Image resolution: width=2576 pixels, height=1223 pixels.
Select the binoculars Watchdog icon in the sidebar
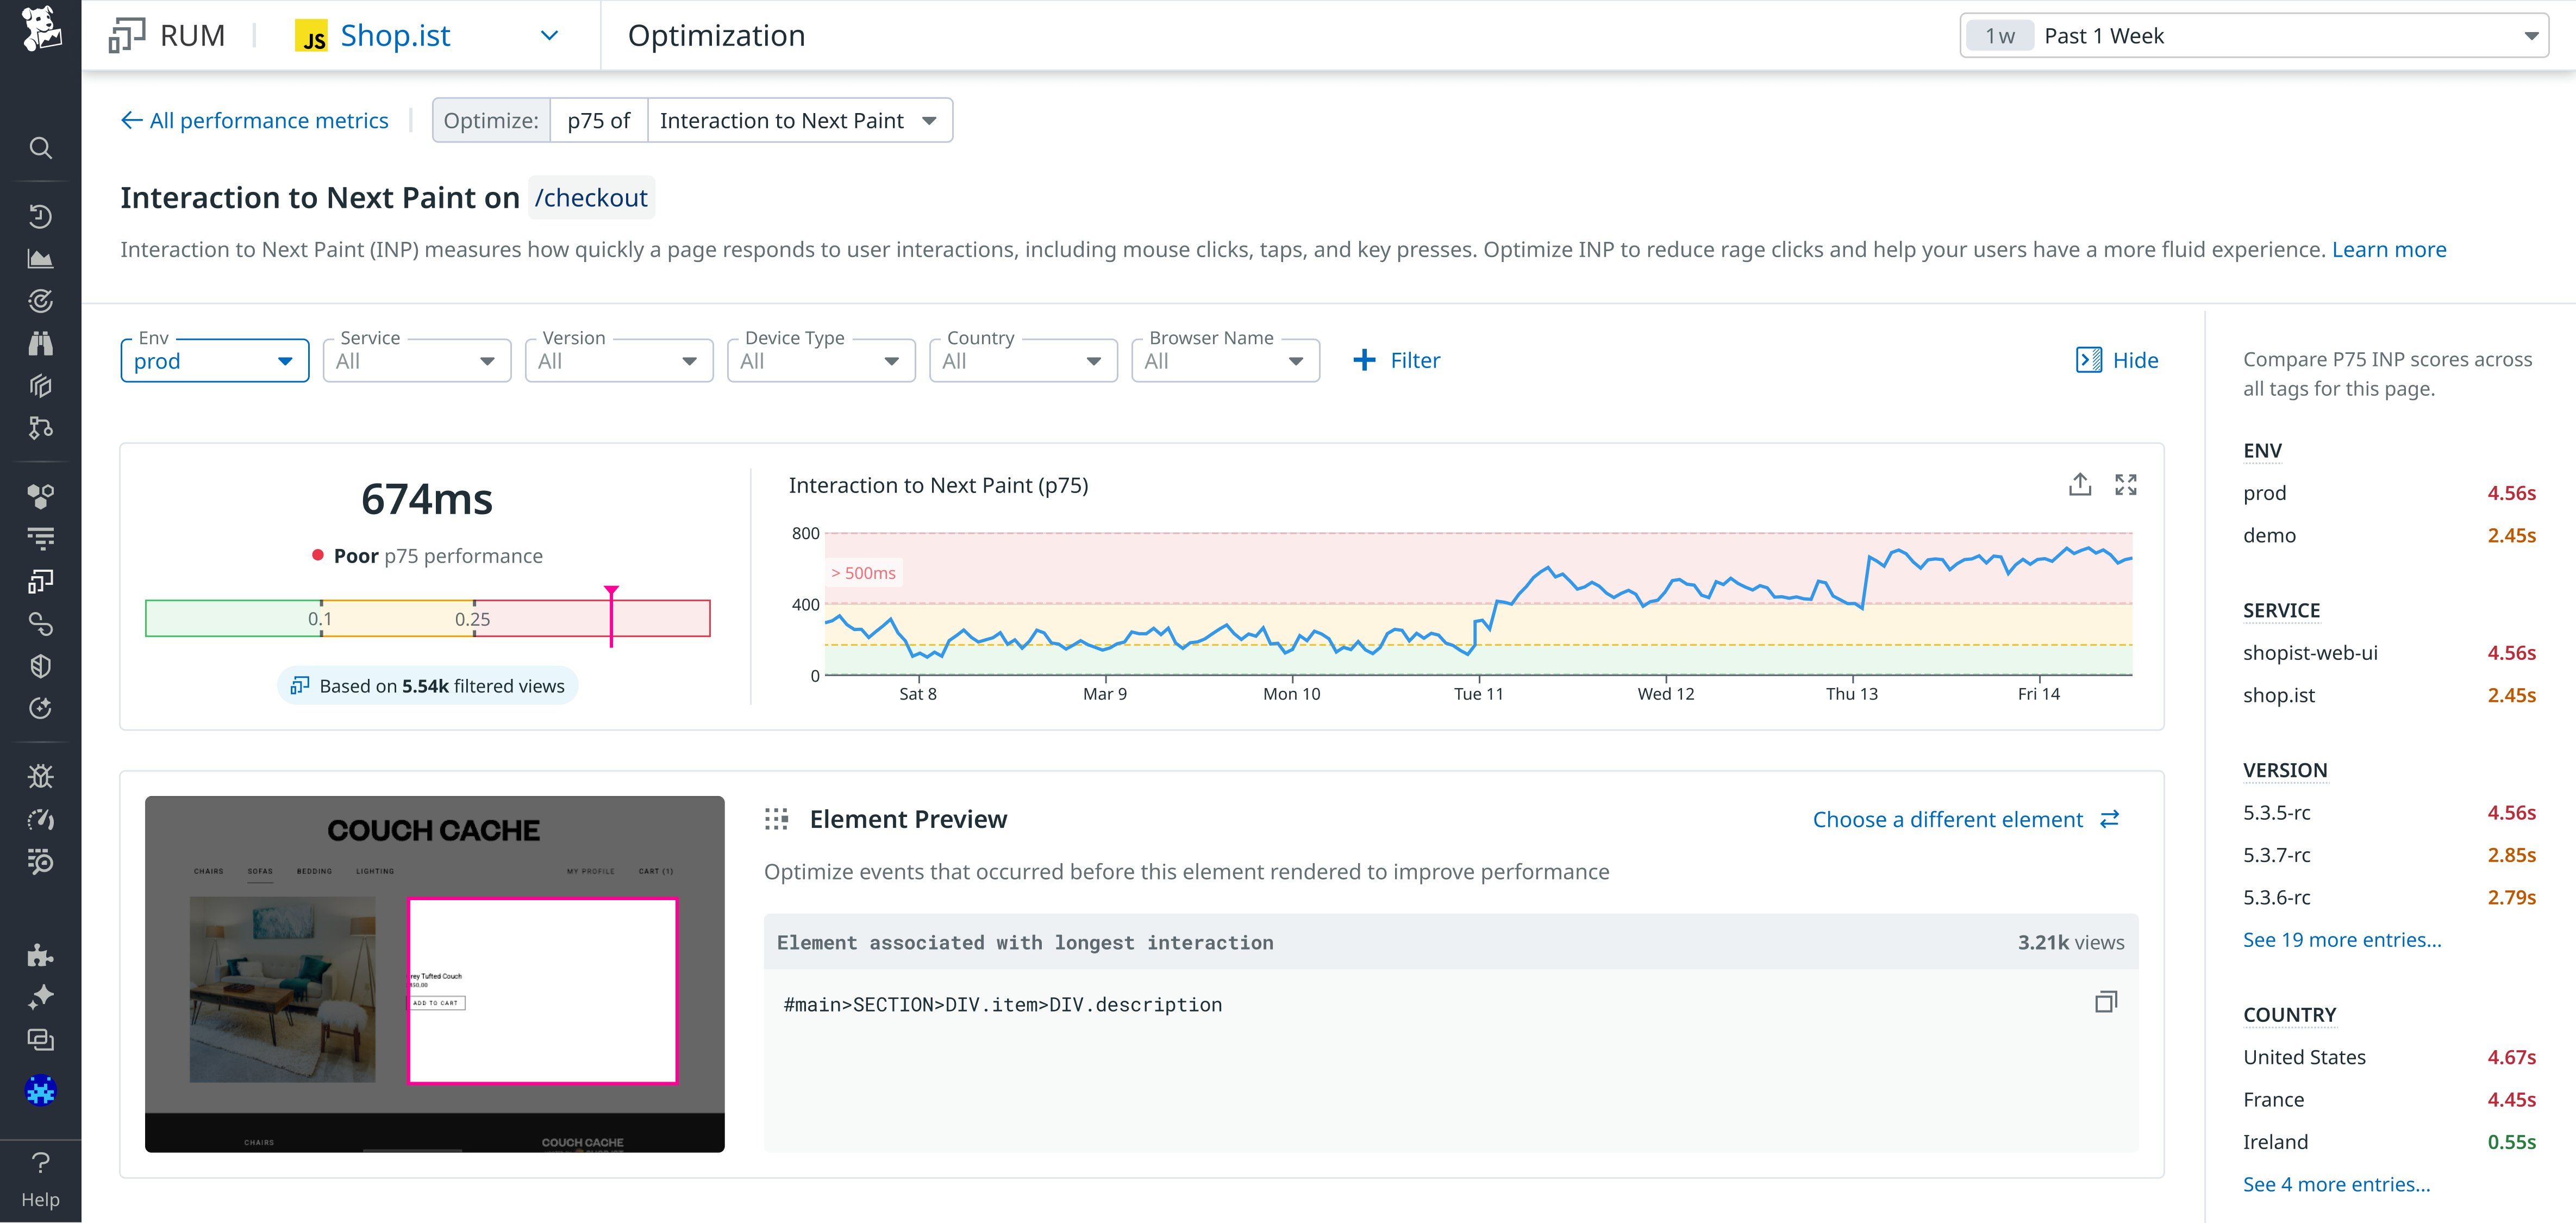[x=40, y=343]
